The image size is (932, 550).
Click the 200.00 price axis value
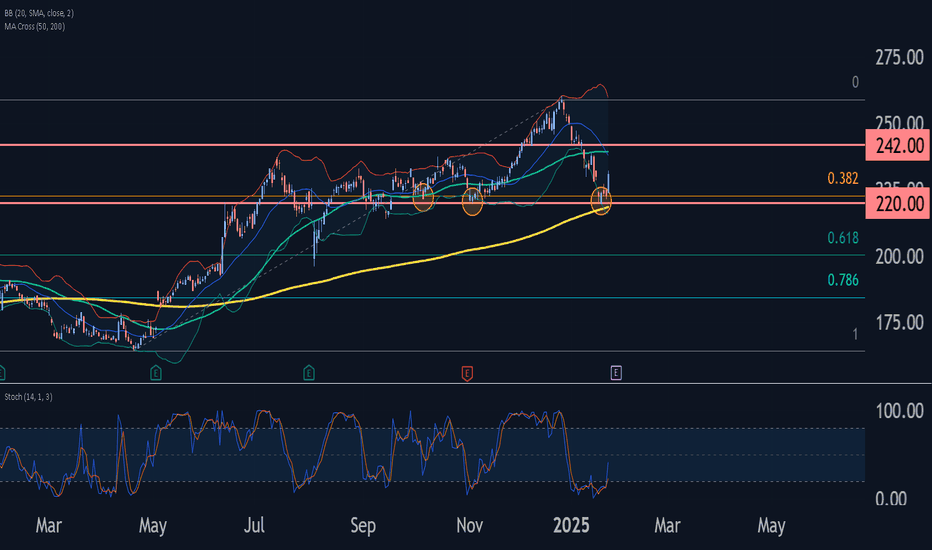899,257
